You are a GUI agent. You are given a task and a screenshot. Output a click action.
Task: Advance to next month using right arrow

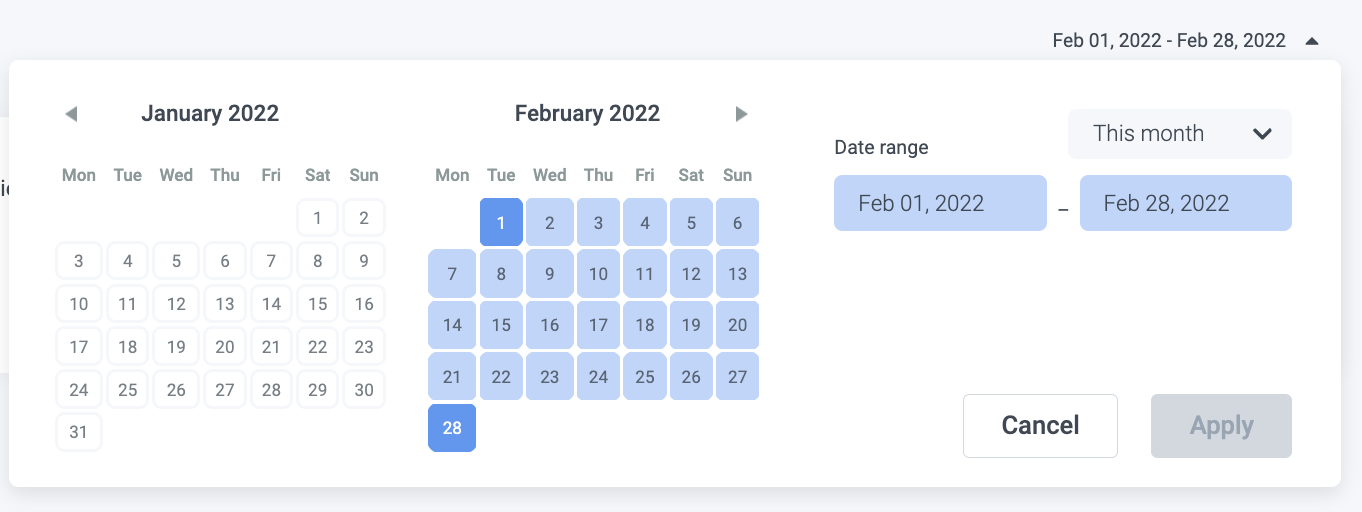coord(741,114)
